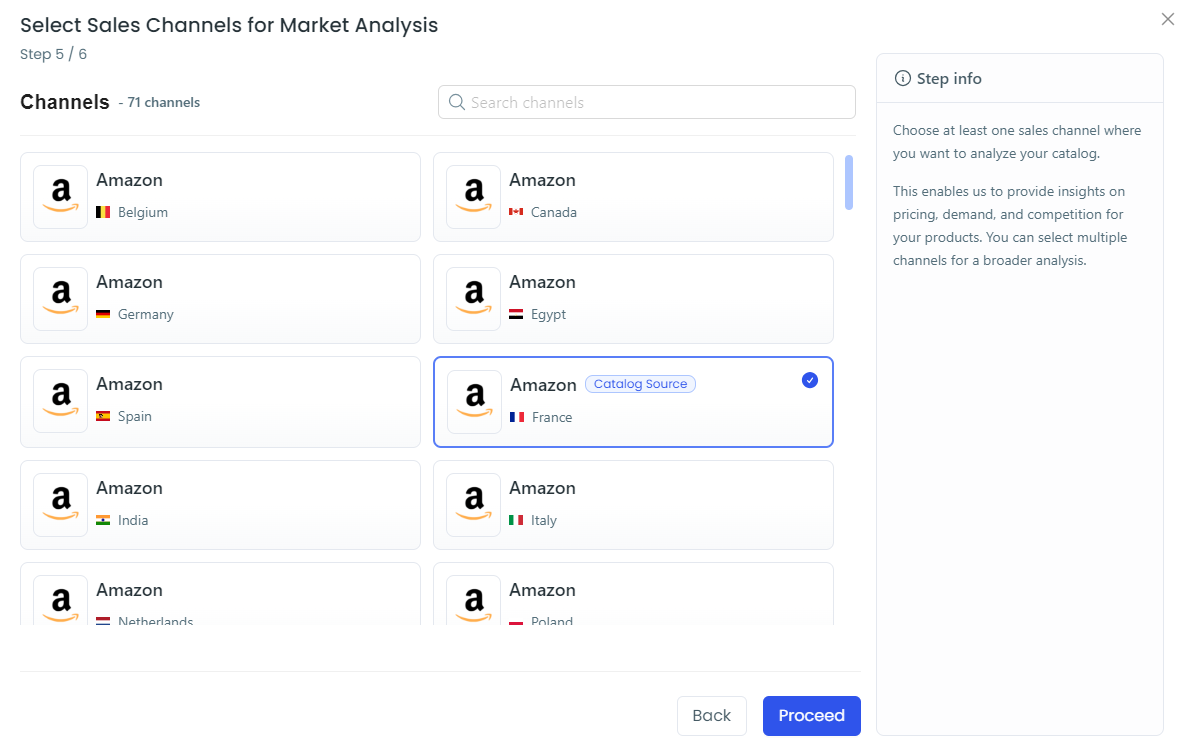This screenshot has height=742, width=1187.
Task: Close the Market Analysis dialog
Action: (1167, 20)
